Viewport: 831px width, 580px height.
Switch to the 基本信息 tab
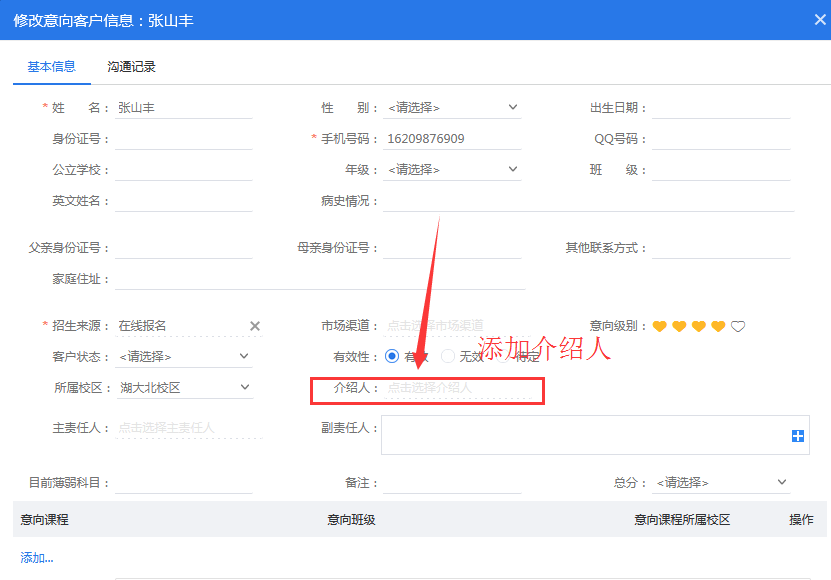click(x=51, y=67)
